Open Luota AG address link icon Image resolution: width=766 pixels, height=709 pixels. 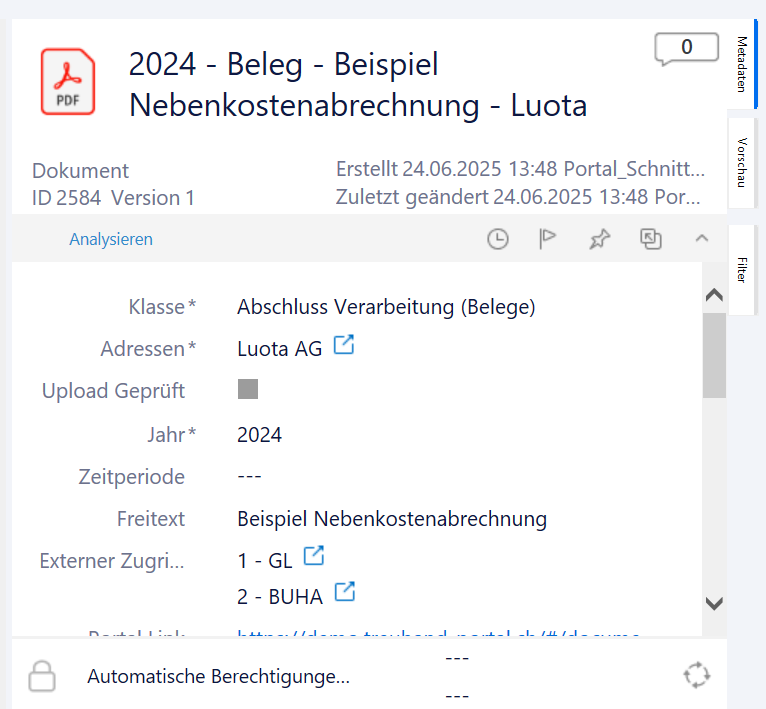click(344, 346)
